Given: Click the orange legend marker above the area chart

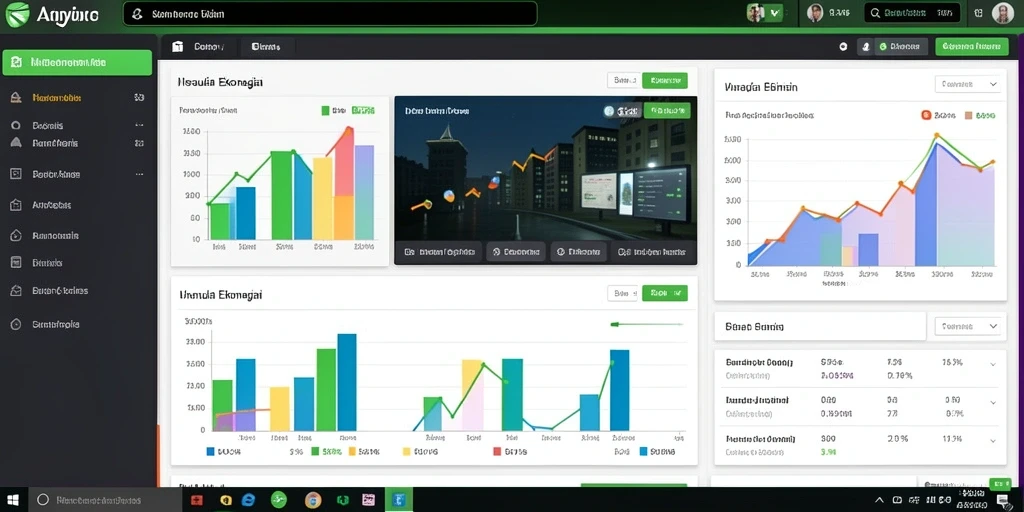Looking at the screenshot, I should coord(925,115).
